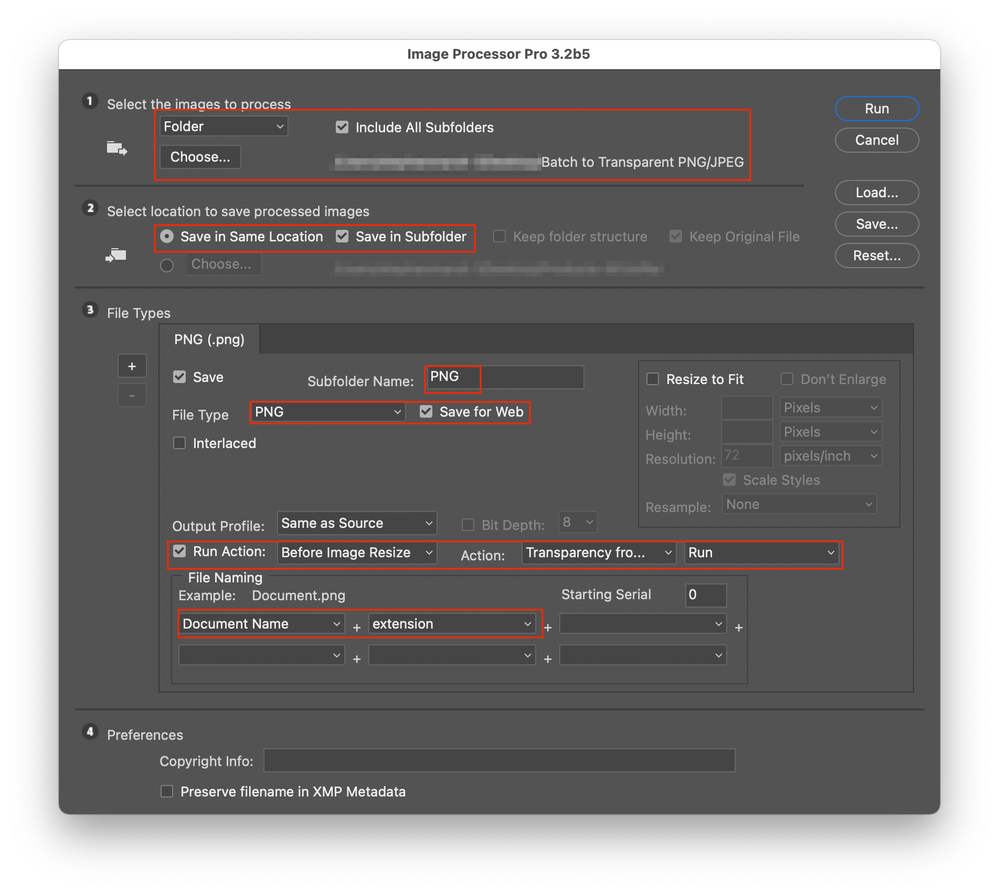Check Keep folder structure option
999x892 pixels.
500,236
